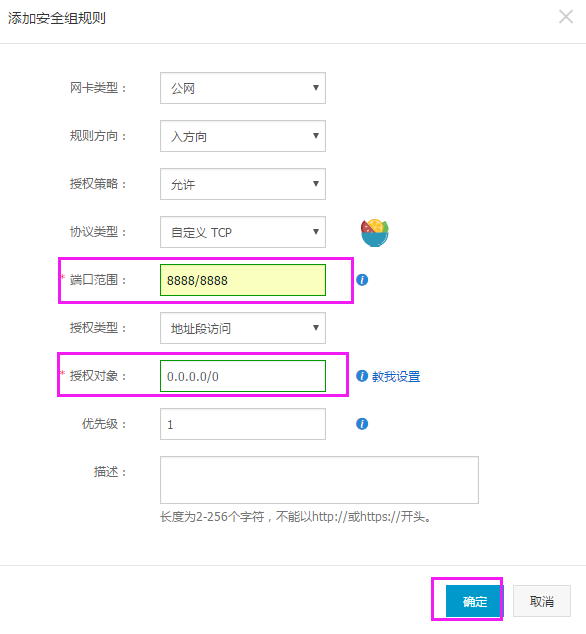Click the info icon beside 授权对象
586x634 pixels.
click(x=362, y=376)
